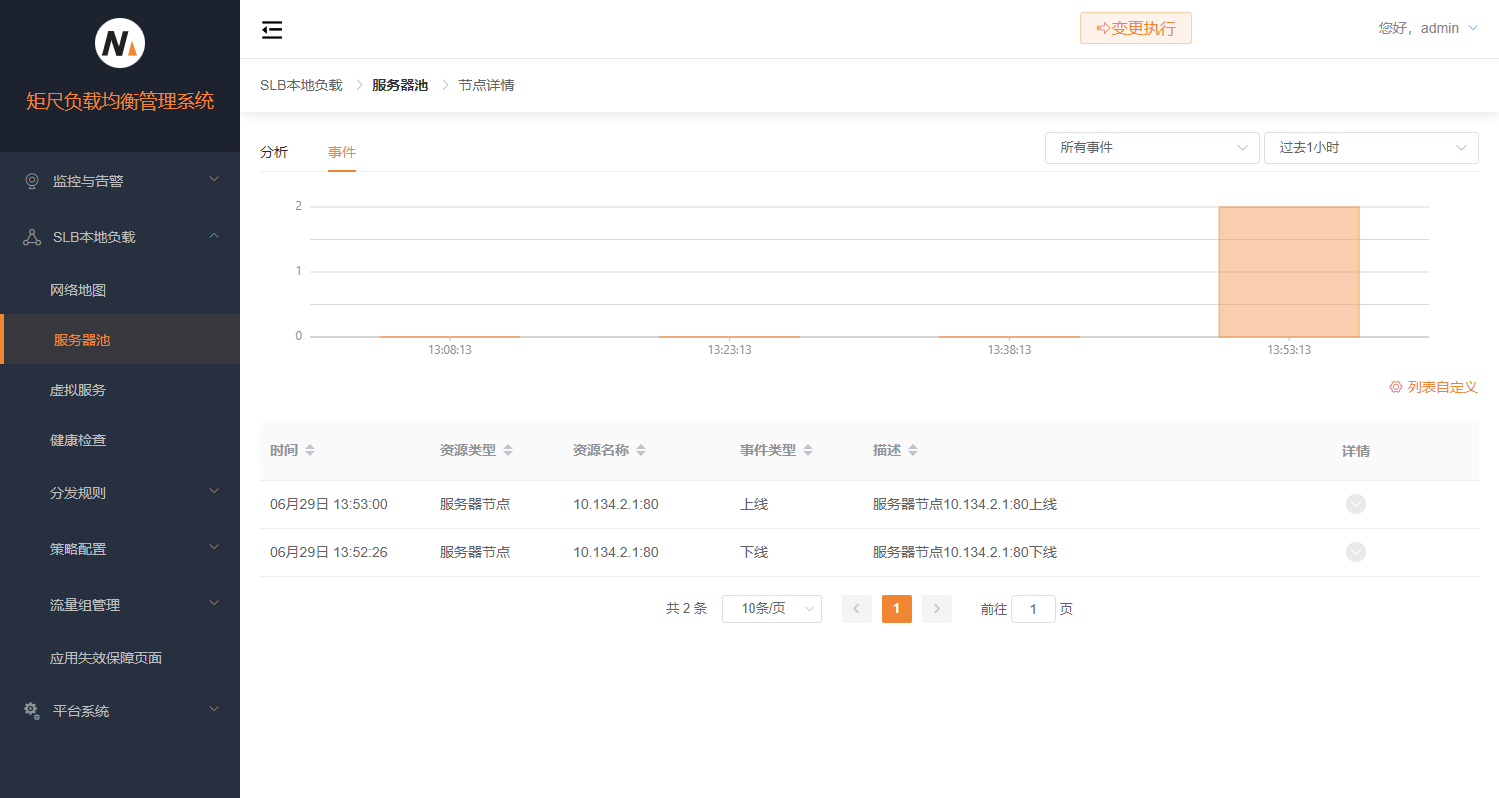Expand details of the 上线 event row

pos(1355,504)
